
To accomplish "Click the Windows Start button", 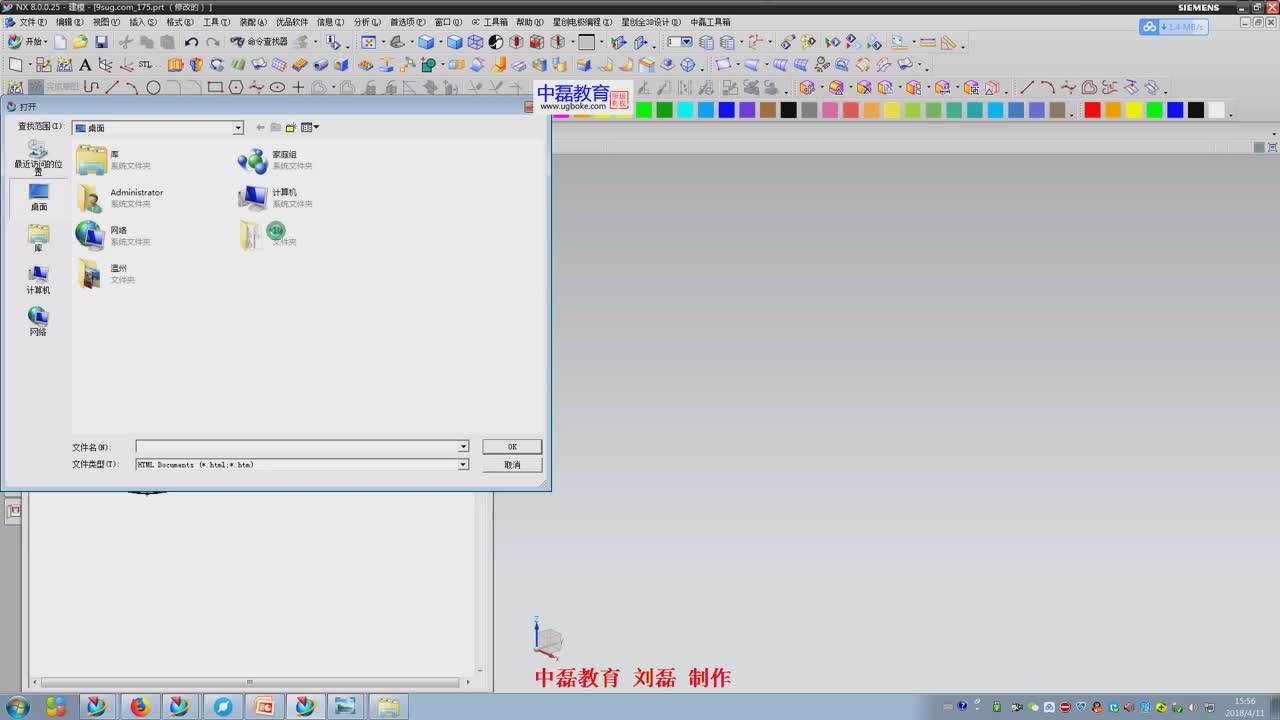I will 17,707.
